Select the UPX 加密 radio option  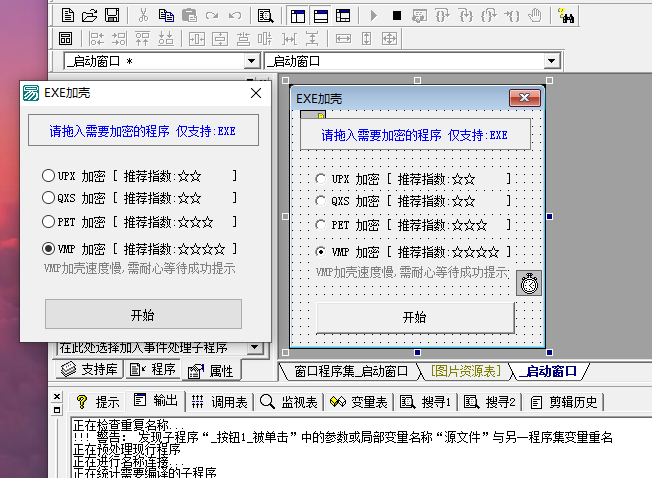point(48,176)
